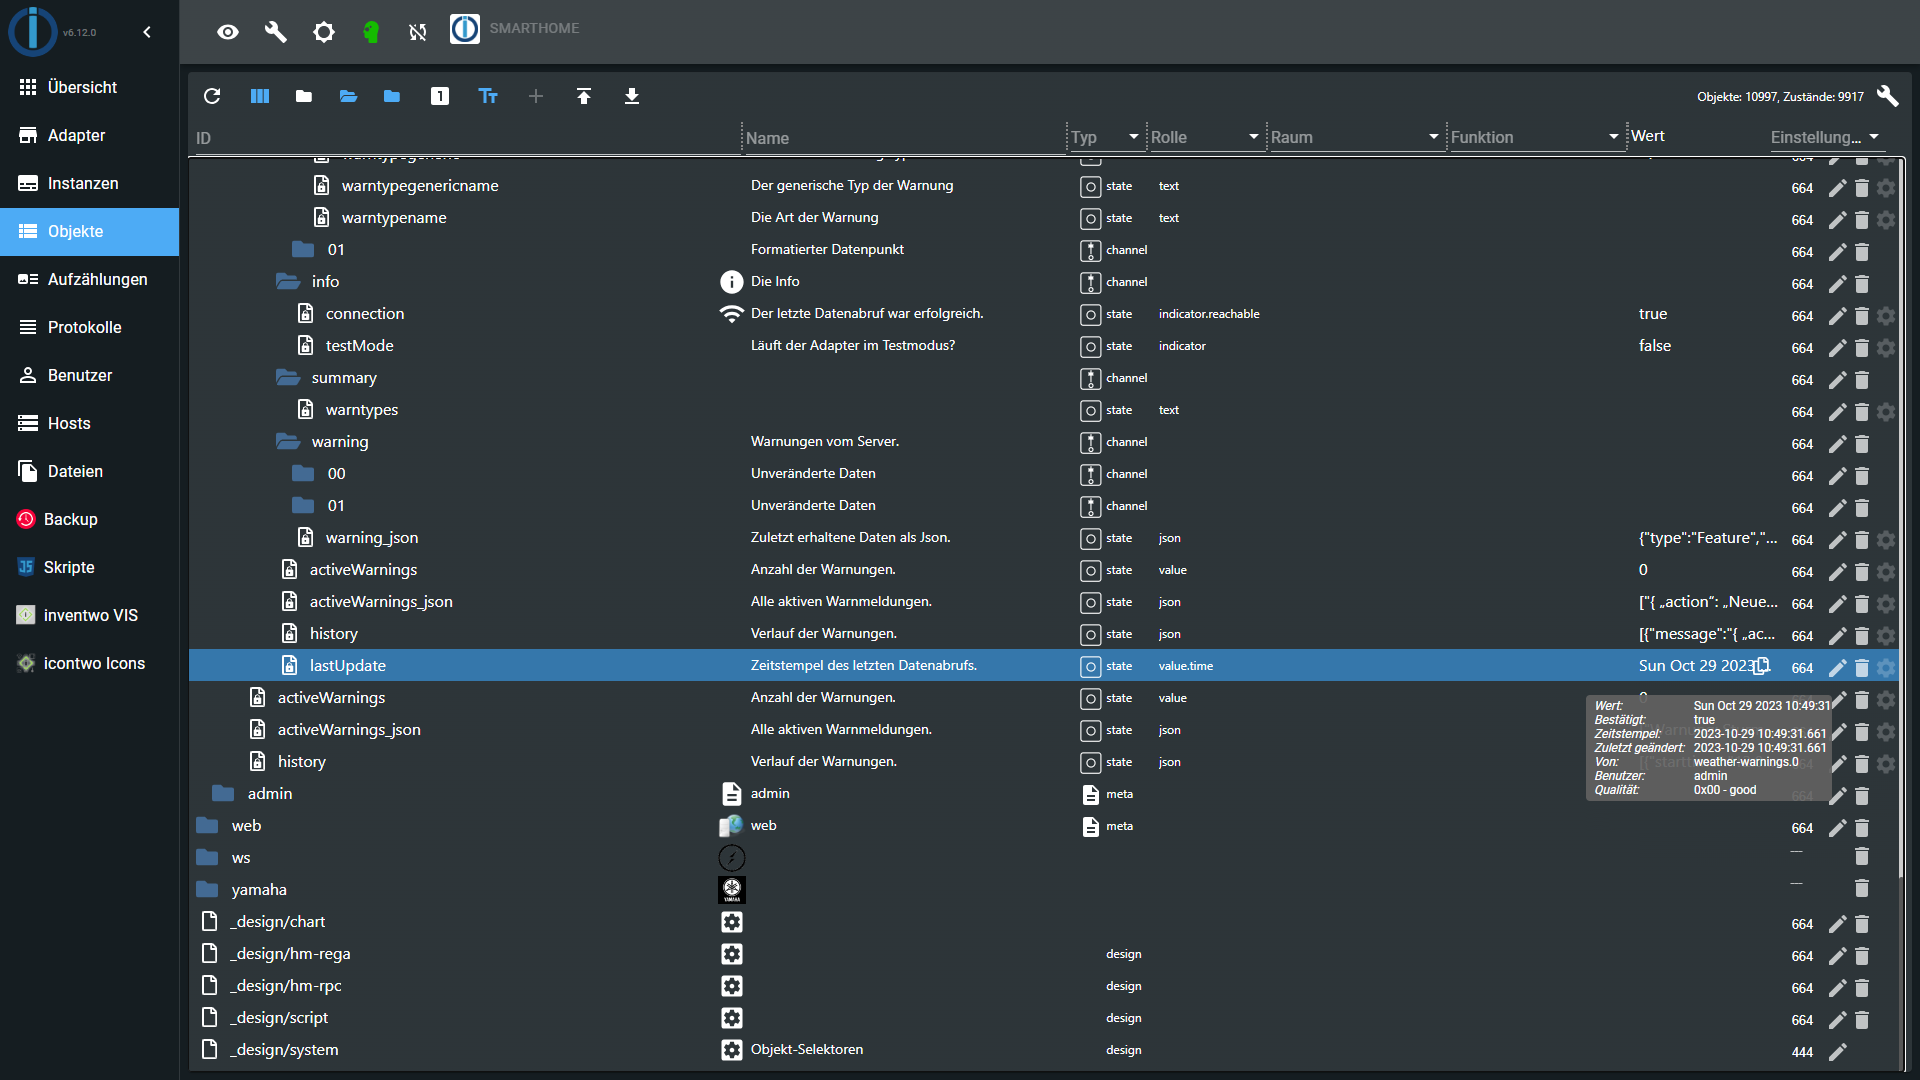Open the wrench settings in top bar
Screen dimensions: 1920x1080
pos(276,32)
